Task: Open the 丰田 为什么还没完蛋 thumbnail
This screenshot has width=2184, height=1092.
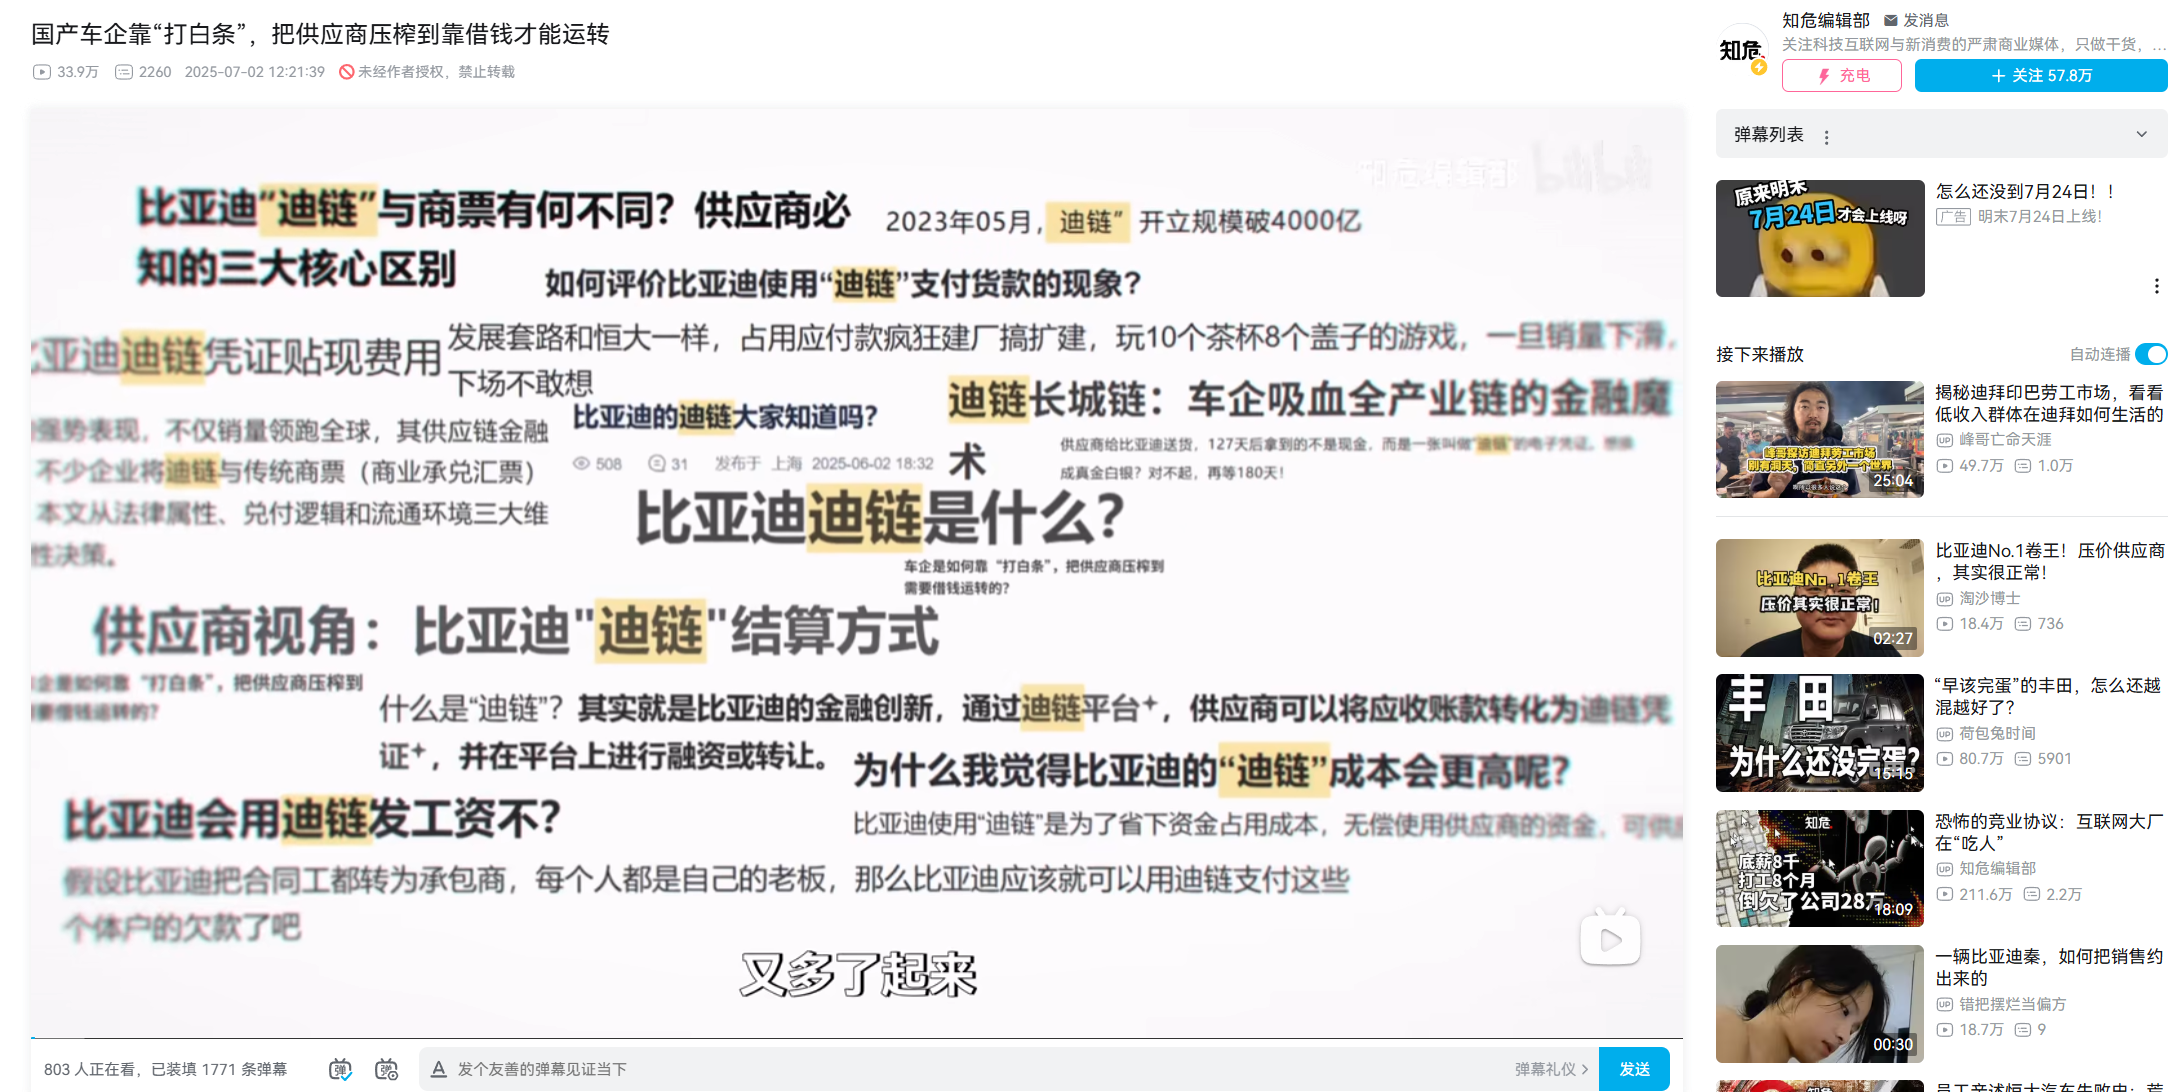Action: (x=1820, y=733)
